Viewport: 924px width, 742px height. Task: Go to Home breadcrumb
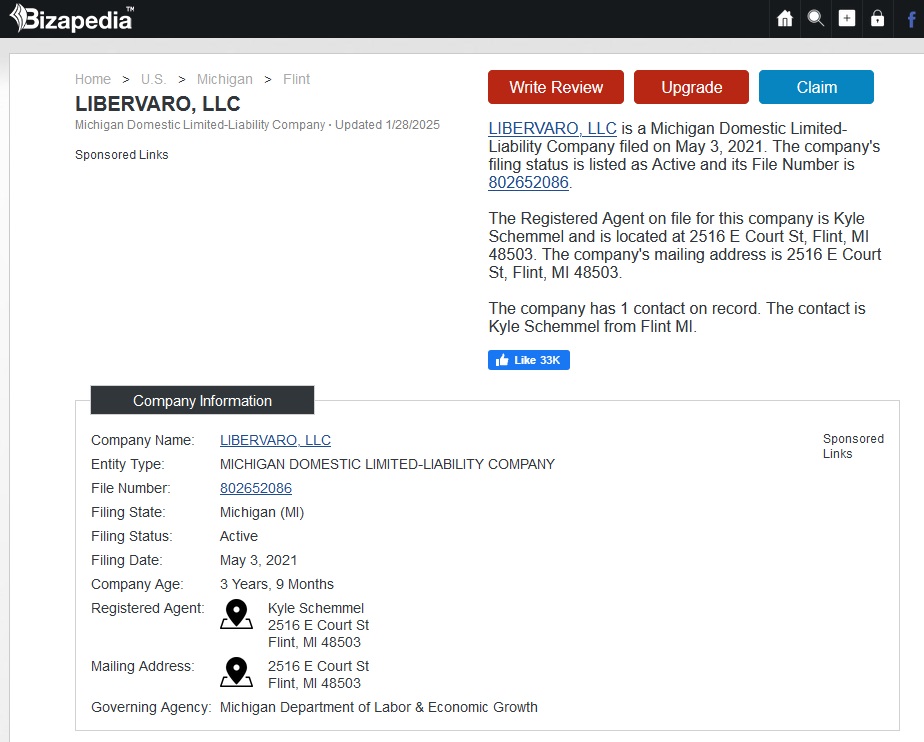click(93, 79)
